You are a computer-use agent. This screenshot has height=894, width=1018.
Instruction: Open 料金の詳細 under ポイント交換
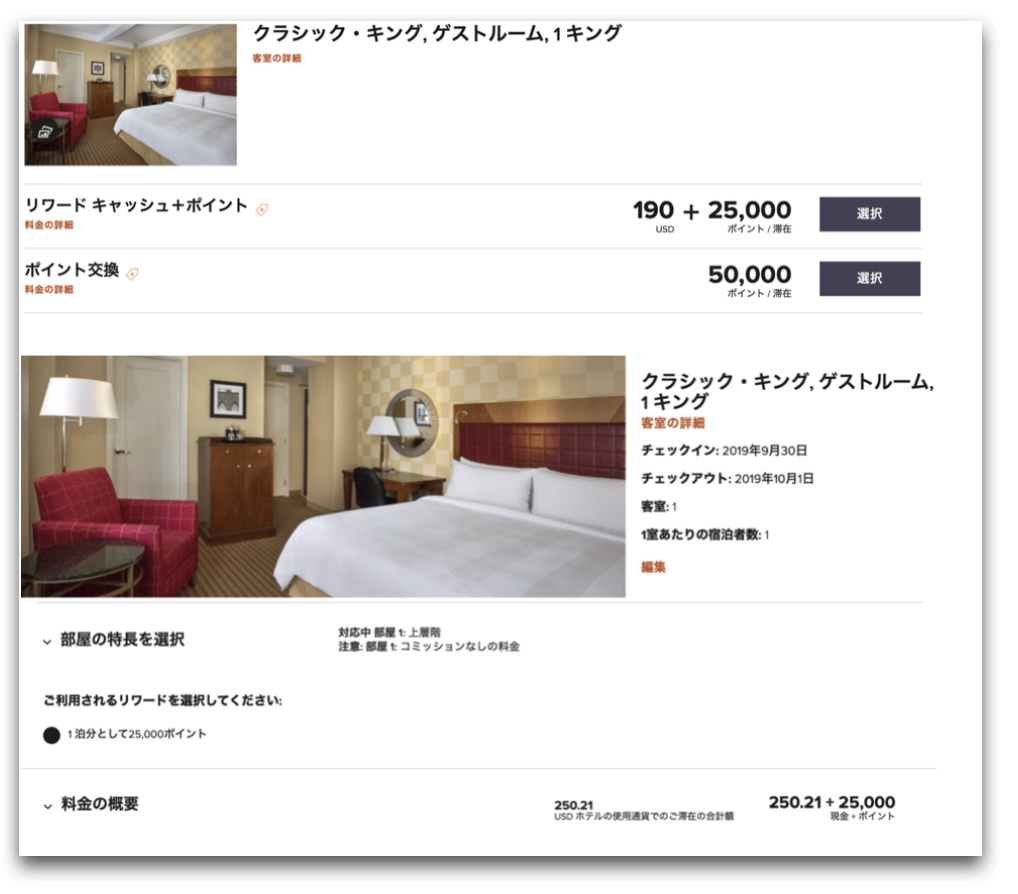(49, 289)
